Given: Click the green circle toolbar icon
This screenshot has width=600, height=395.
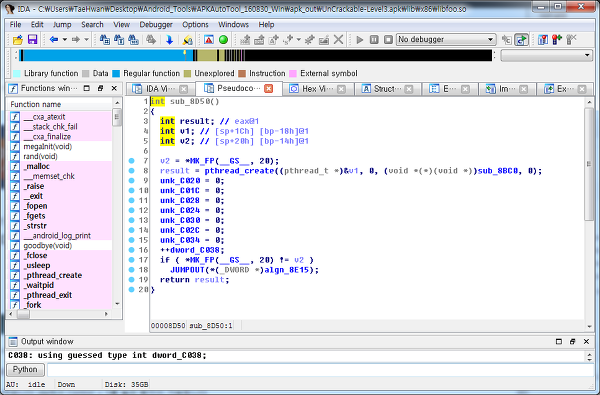Looking at the screenshot, I should [x=223, y=39].
